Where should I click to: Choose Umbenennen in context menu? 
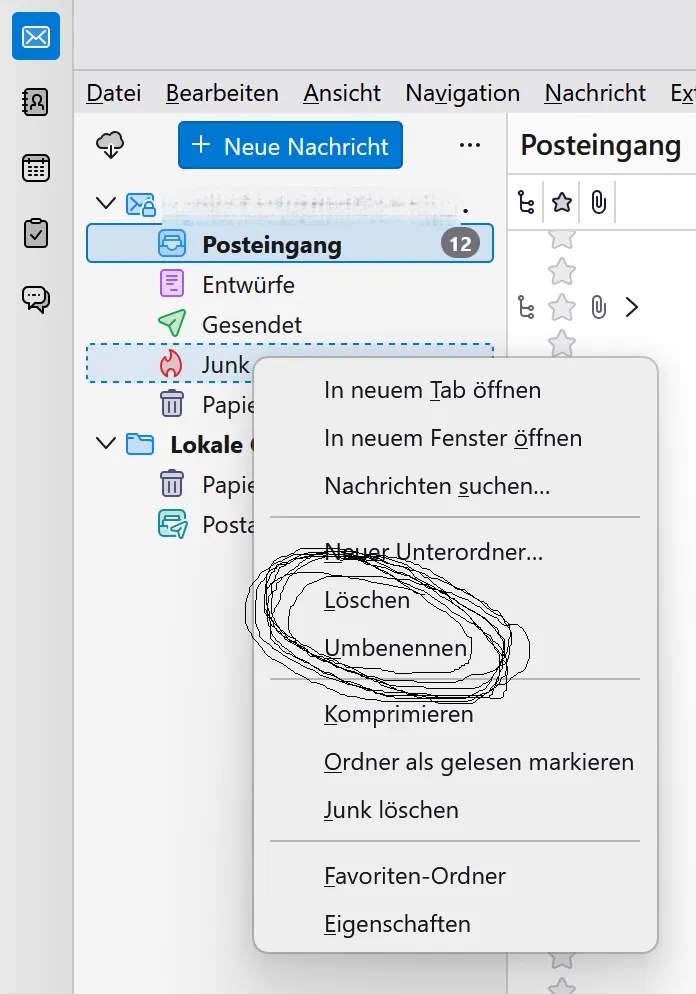point(455,649)
